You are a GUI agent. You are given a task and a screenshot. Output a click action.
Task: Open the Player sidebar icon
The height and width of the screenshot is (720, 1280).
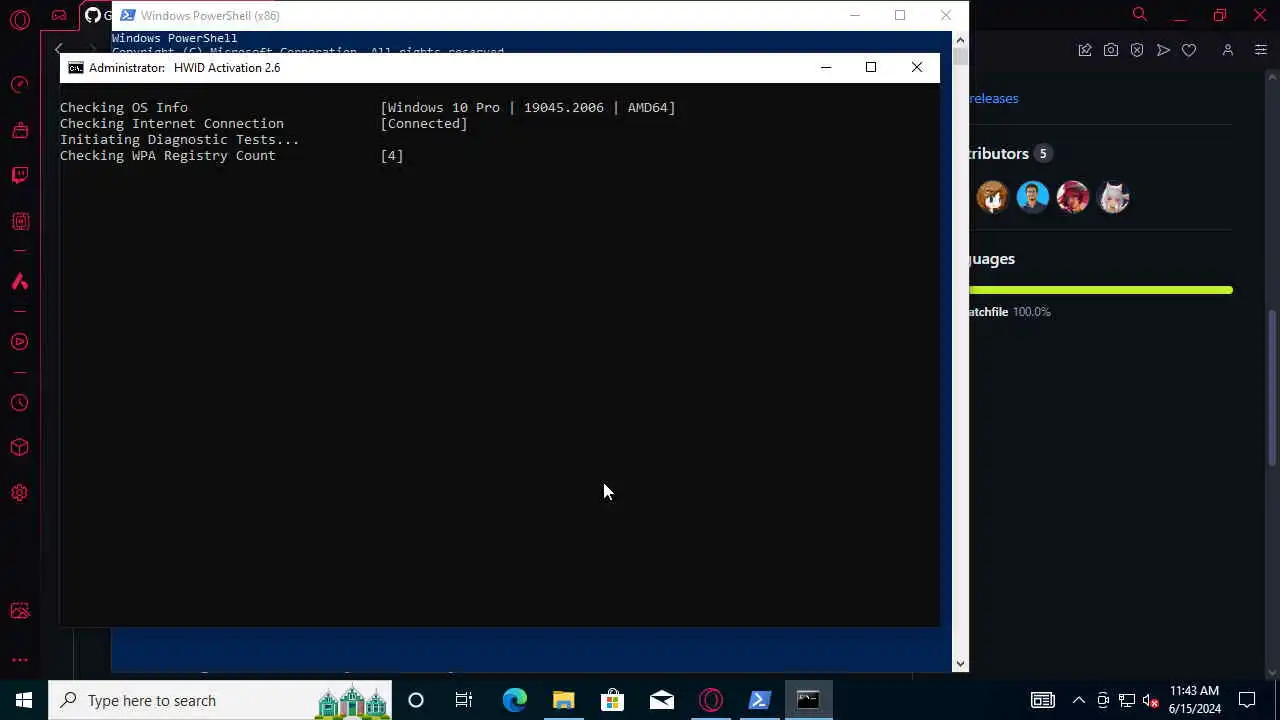tap(19, 342)
